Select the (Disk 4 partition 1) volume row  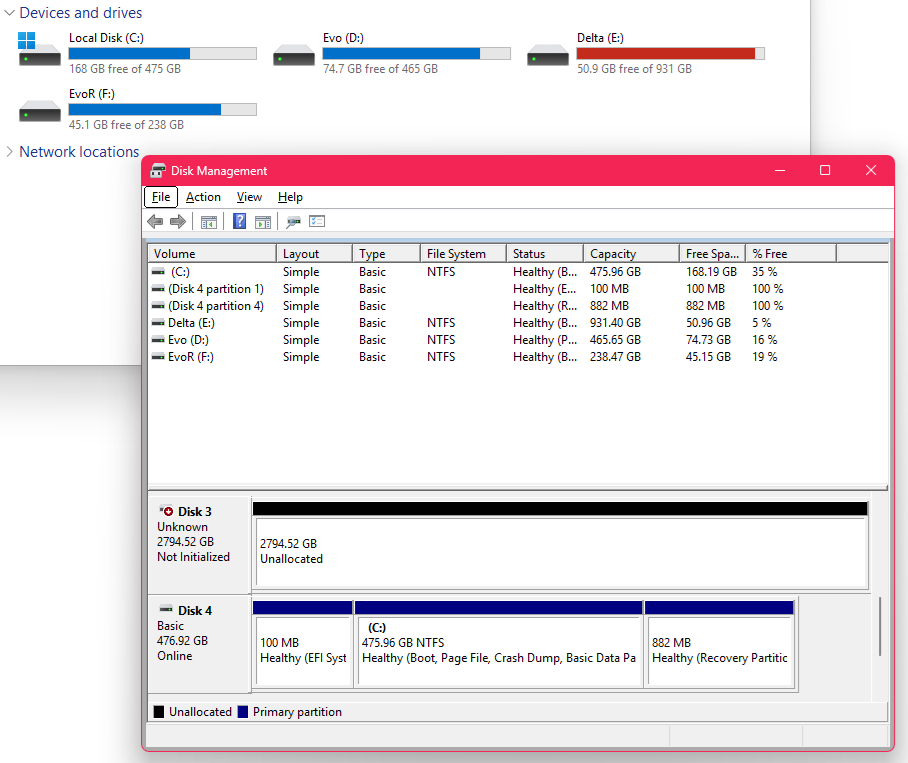point(518,289)
